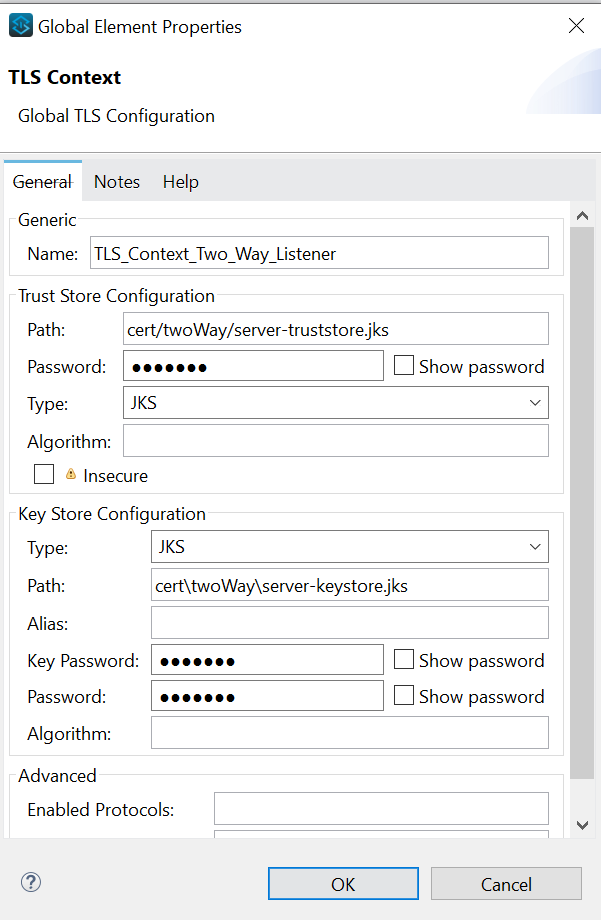Show the Trust Store password
Image resolution: width=601 pixels, height=920 pixels.
coord(404,366)
